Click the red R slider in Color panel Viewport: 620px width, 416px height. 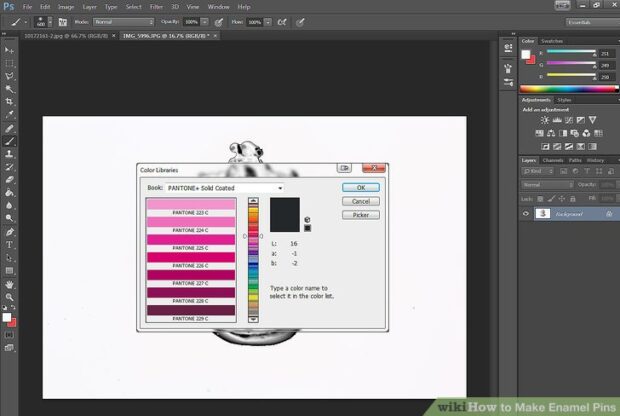pyautogui.click(x=571, y=53)
